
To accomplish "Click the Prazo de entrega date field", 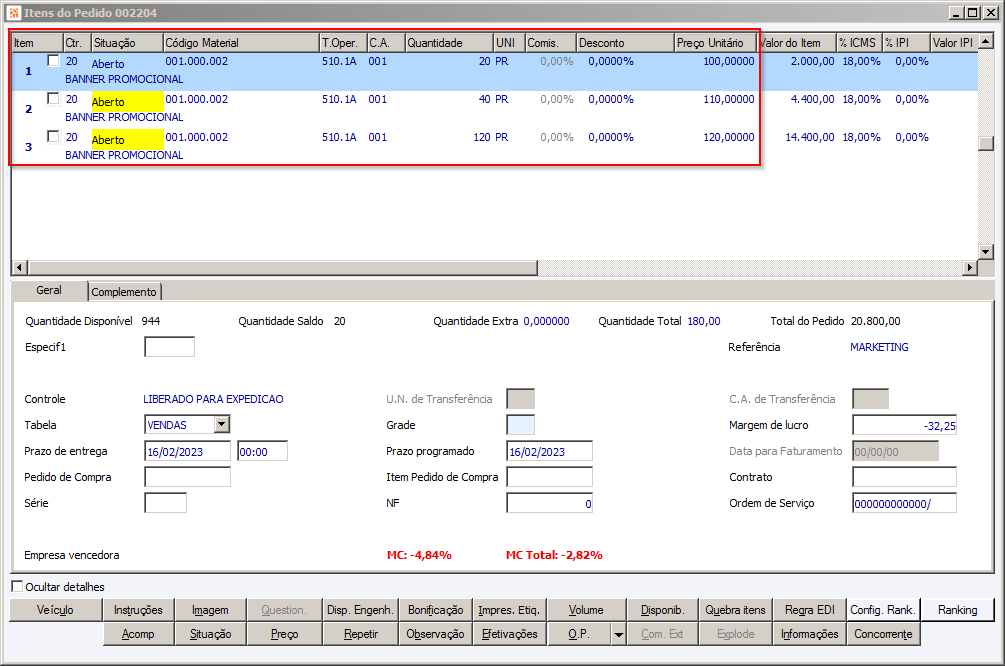I will (x=188, y=451).
